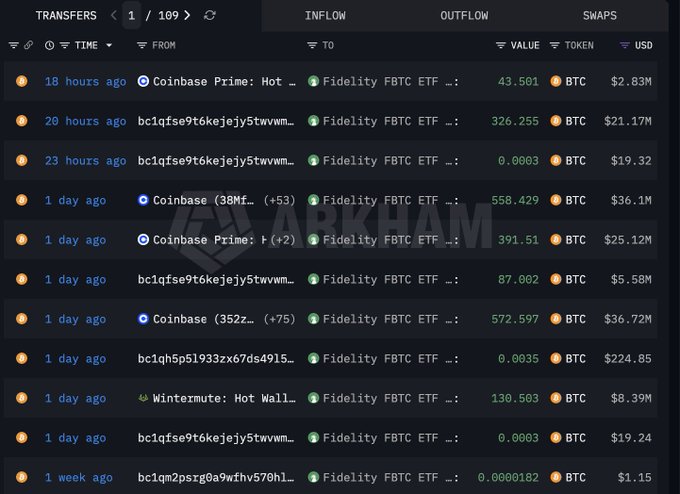This screenshot has height=494, width=680.
Task: Switch to the SWAPS tab
Action: (600, 16)
